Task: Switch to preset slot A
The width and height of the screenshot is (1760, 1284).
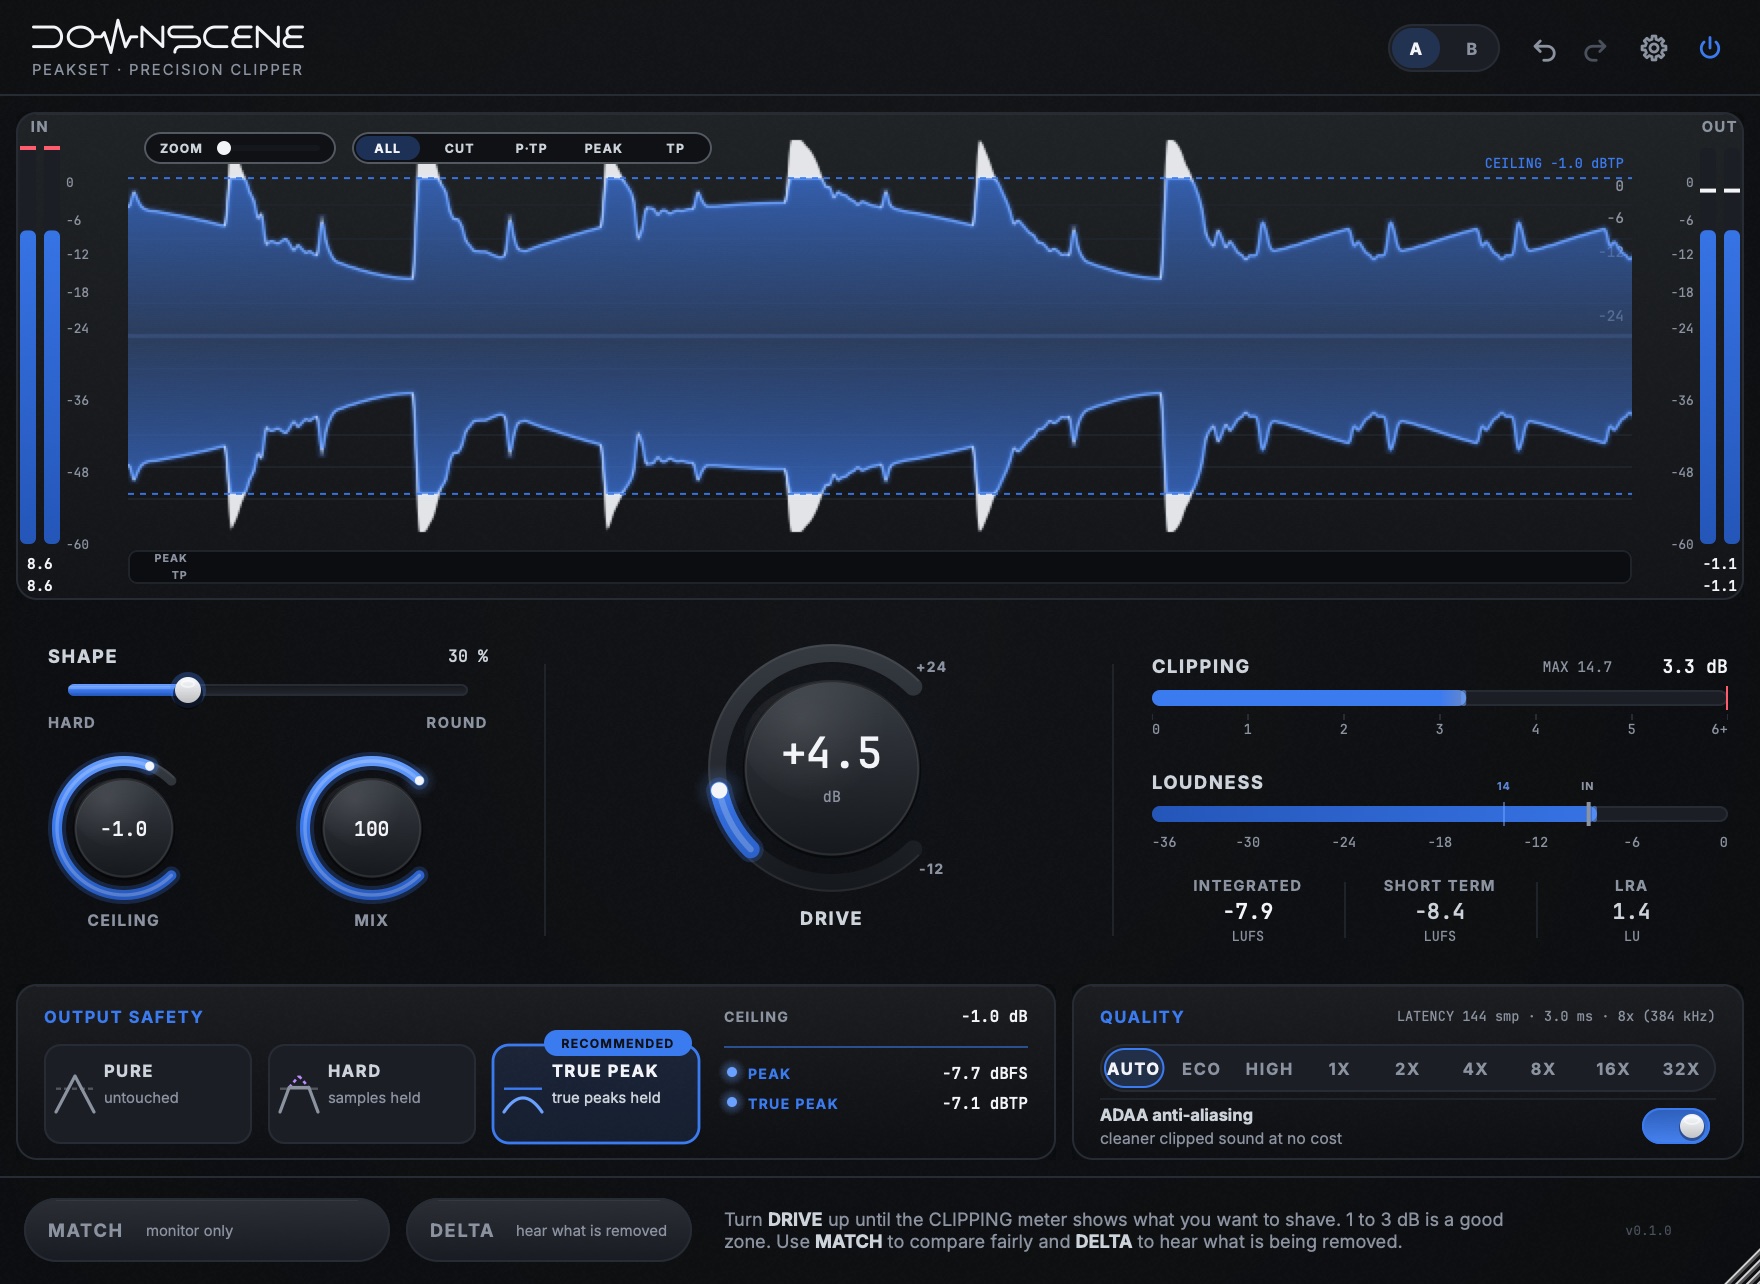Action: [1415, 49]
